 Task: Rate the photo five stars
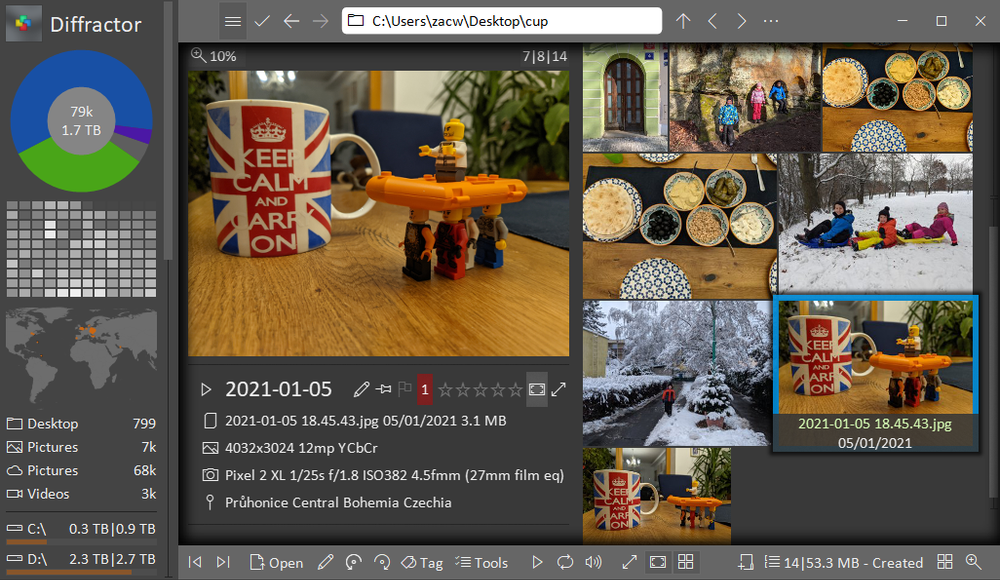pos(515,390)
